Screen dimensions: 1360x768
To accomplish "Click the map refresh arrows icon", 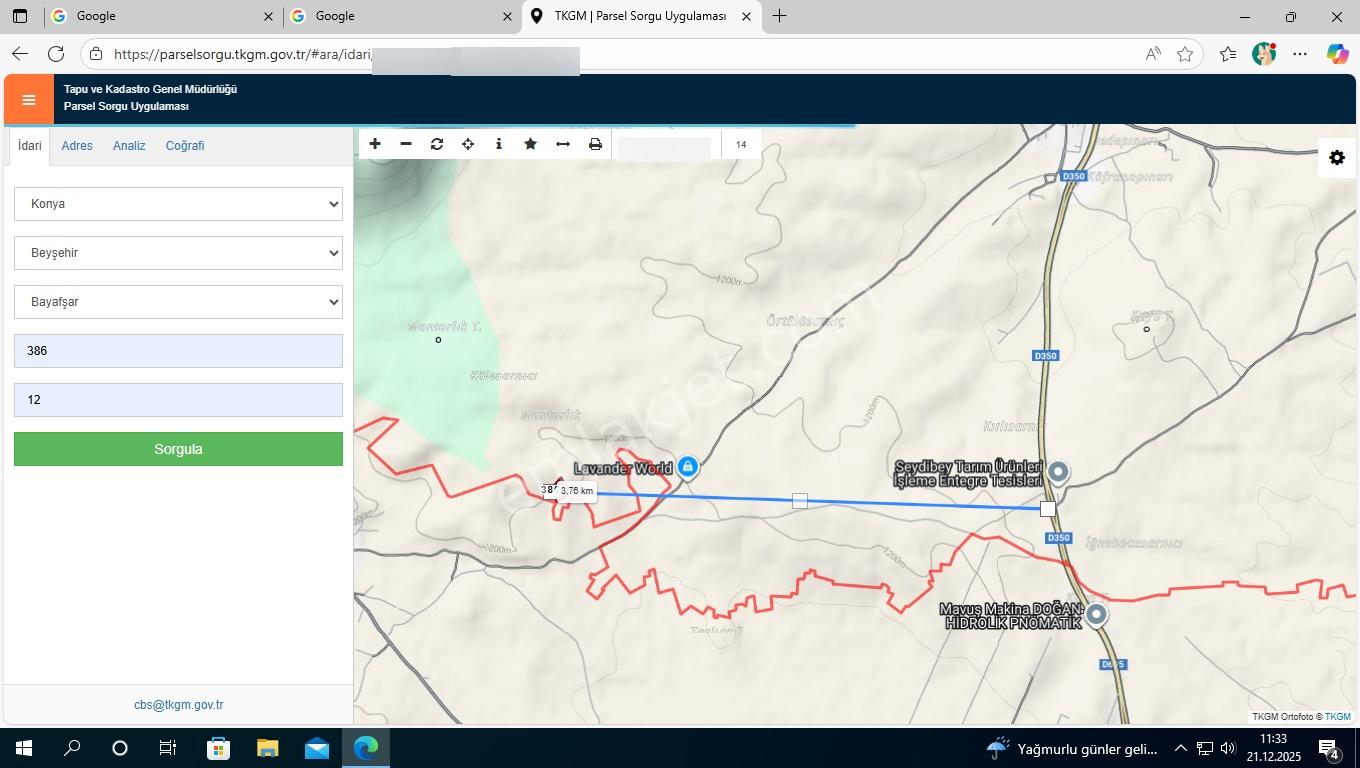I will click(x=437, y=144).
